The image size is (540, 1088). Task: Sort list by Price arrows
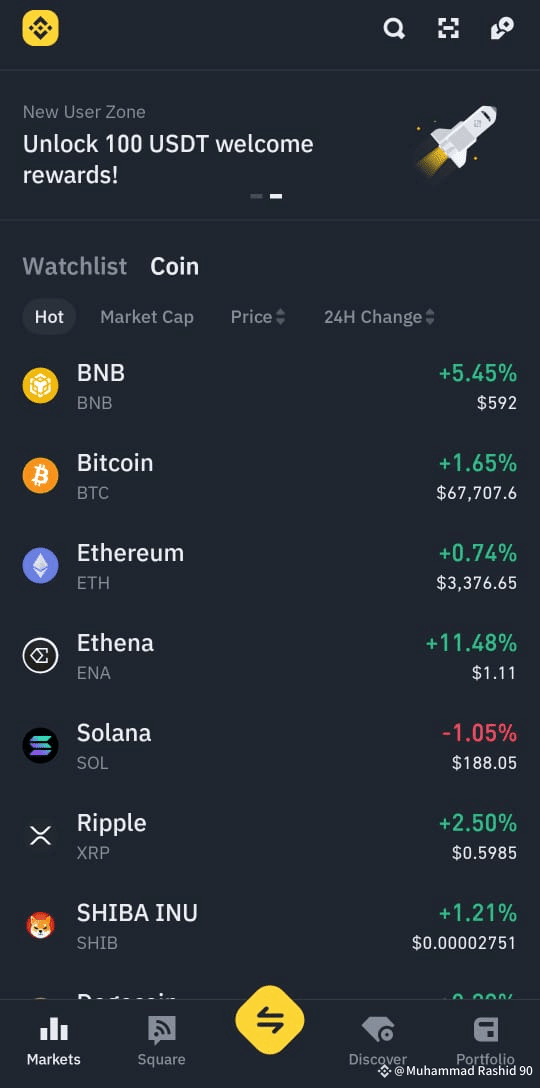[280, 317]
